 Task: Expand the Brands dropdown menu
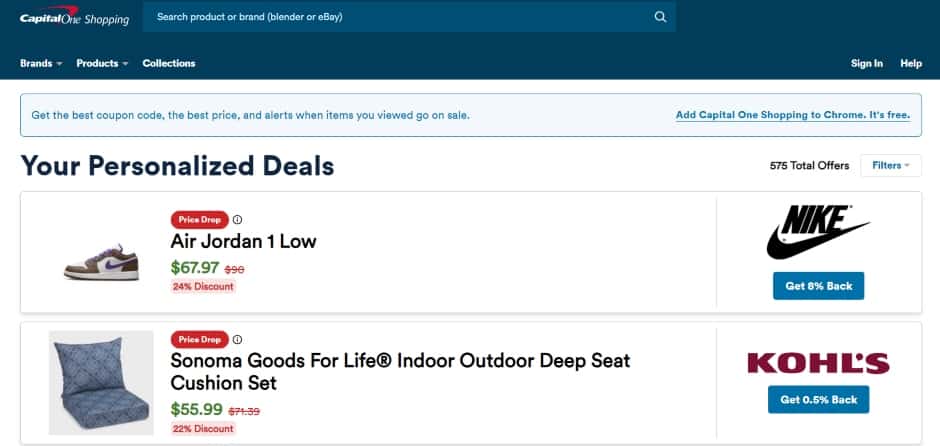point(41,63)
